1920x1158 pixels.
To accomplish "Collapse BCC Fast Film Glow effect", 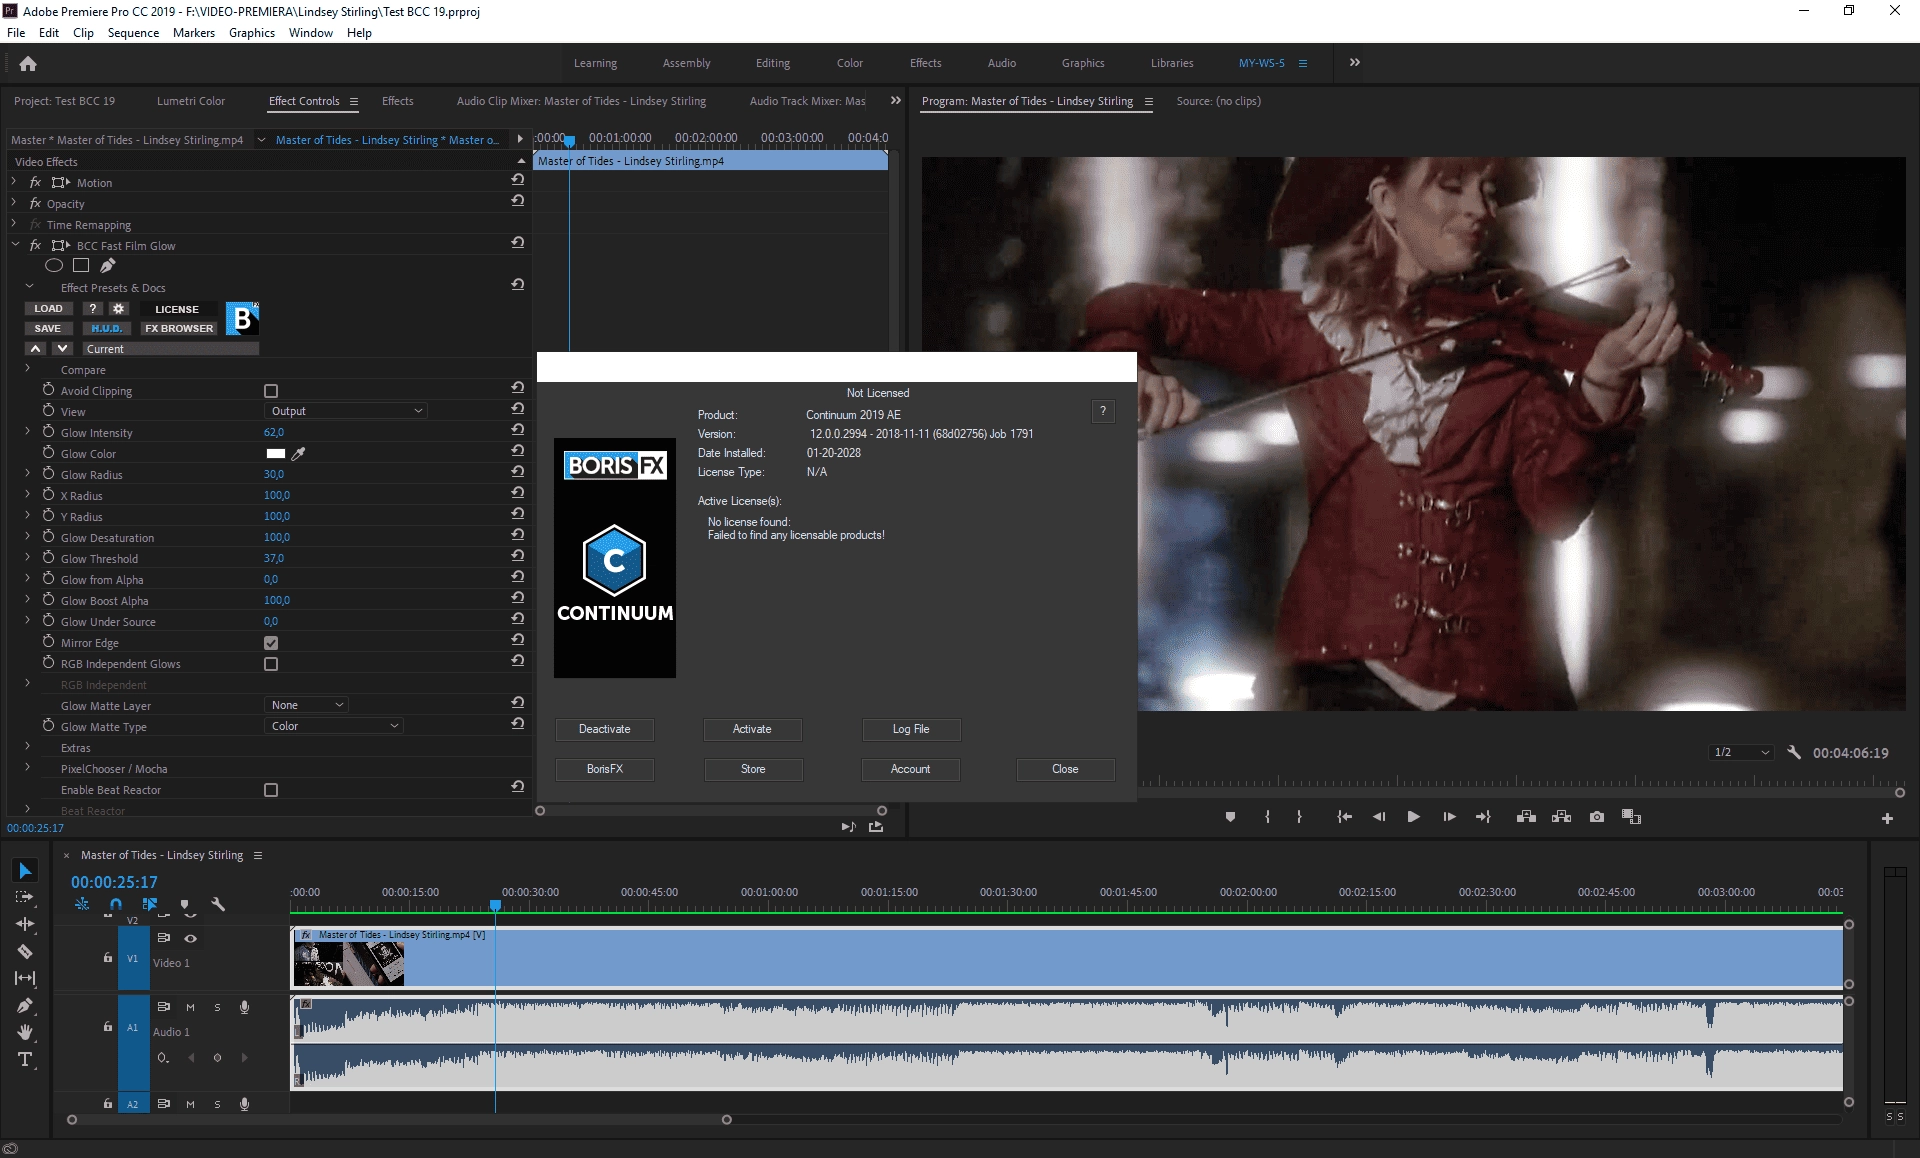I will [x=14, y=245].
